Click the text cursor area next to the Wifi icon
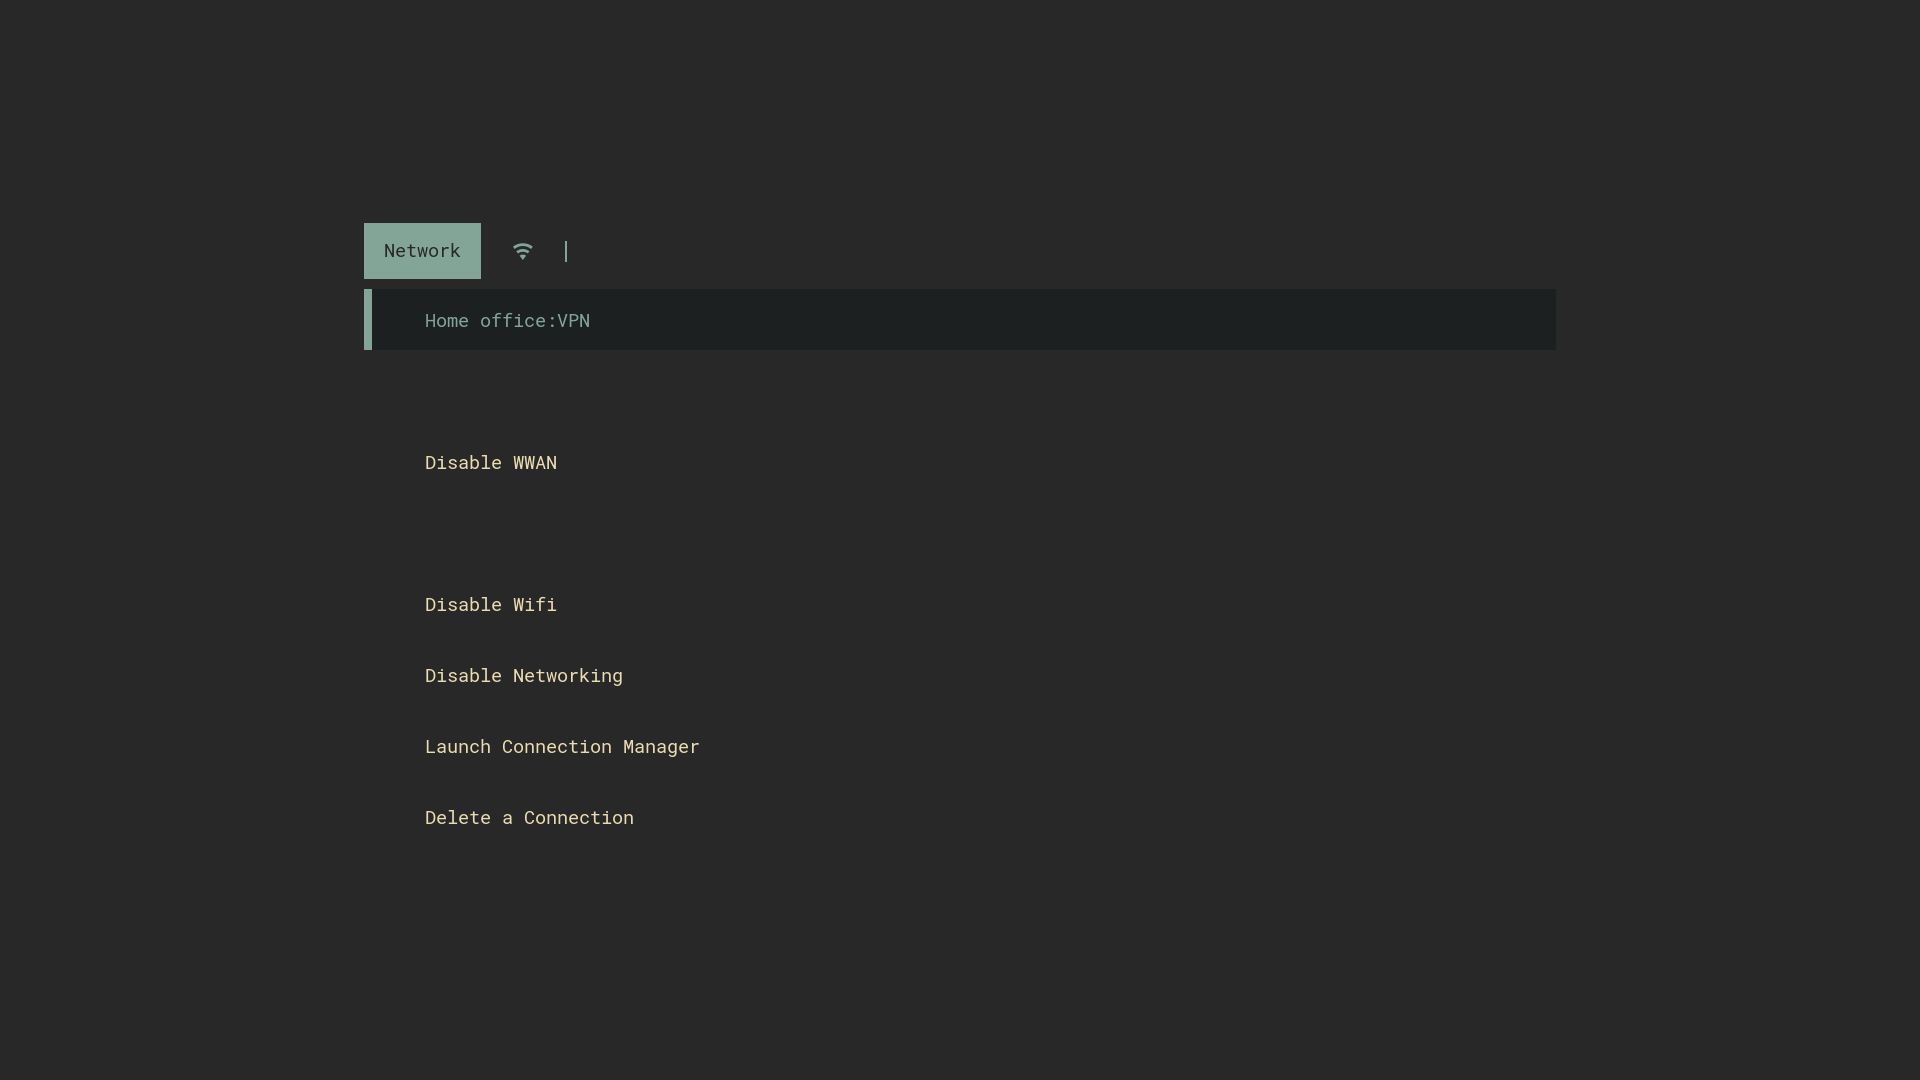1920x1080 pixels. coord(567,251)
